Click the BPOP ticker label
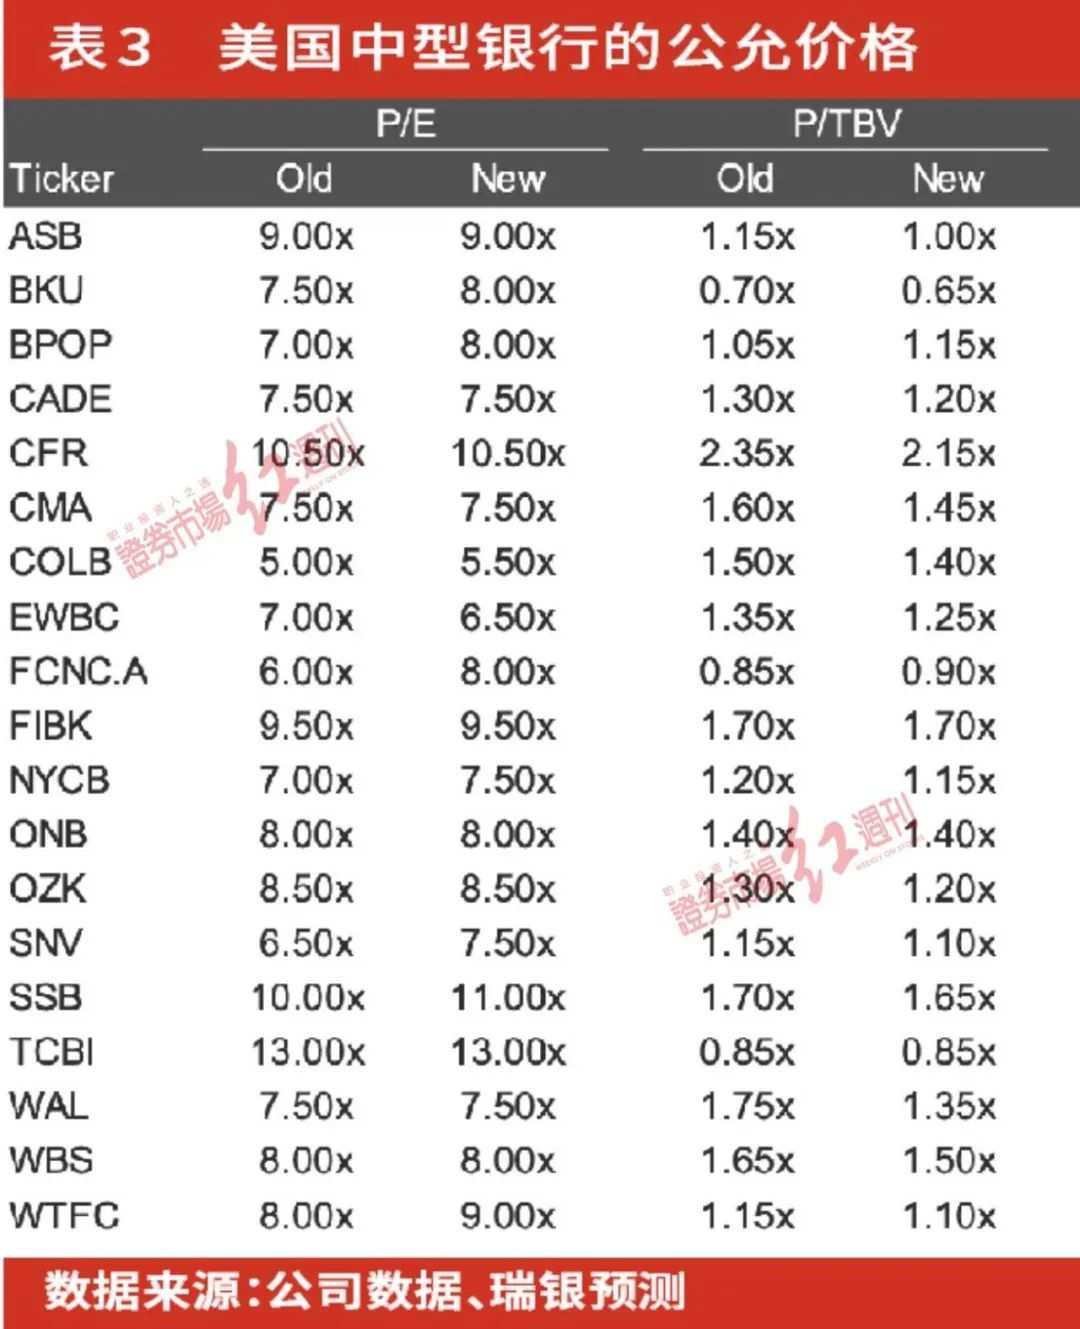The image size is (1080, 1329). coord(60,345)
